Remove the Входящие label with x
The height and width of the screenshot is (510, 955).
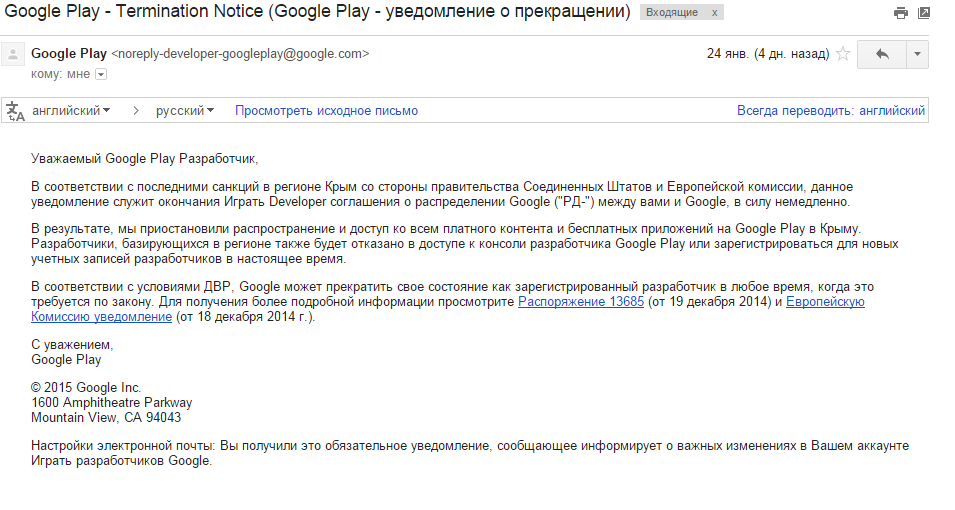(713, 13)
